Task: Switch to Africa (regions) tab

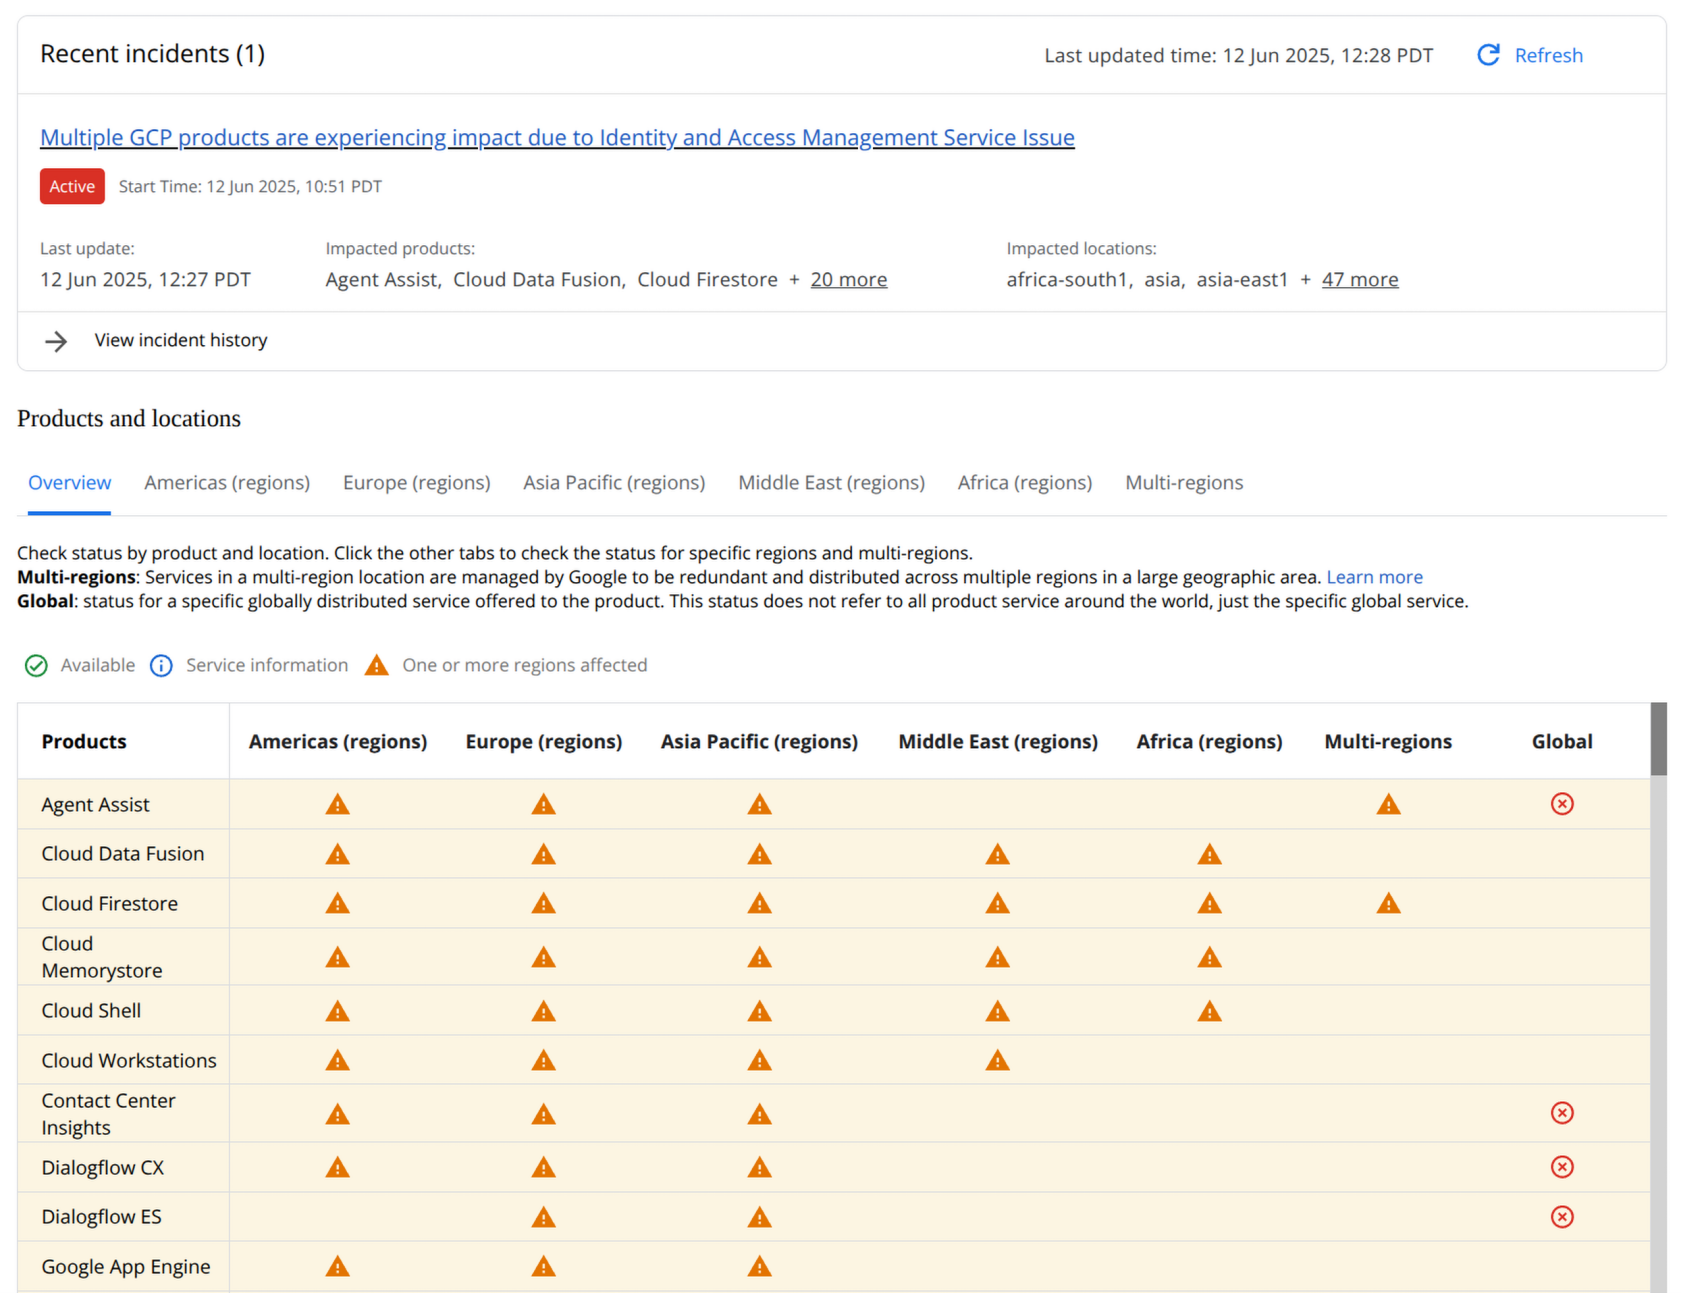Action: pos(1025,483)
